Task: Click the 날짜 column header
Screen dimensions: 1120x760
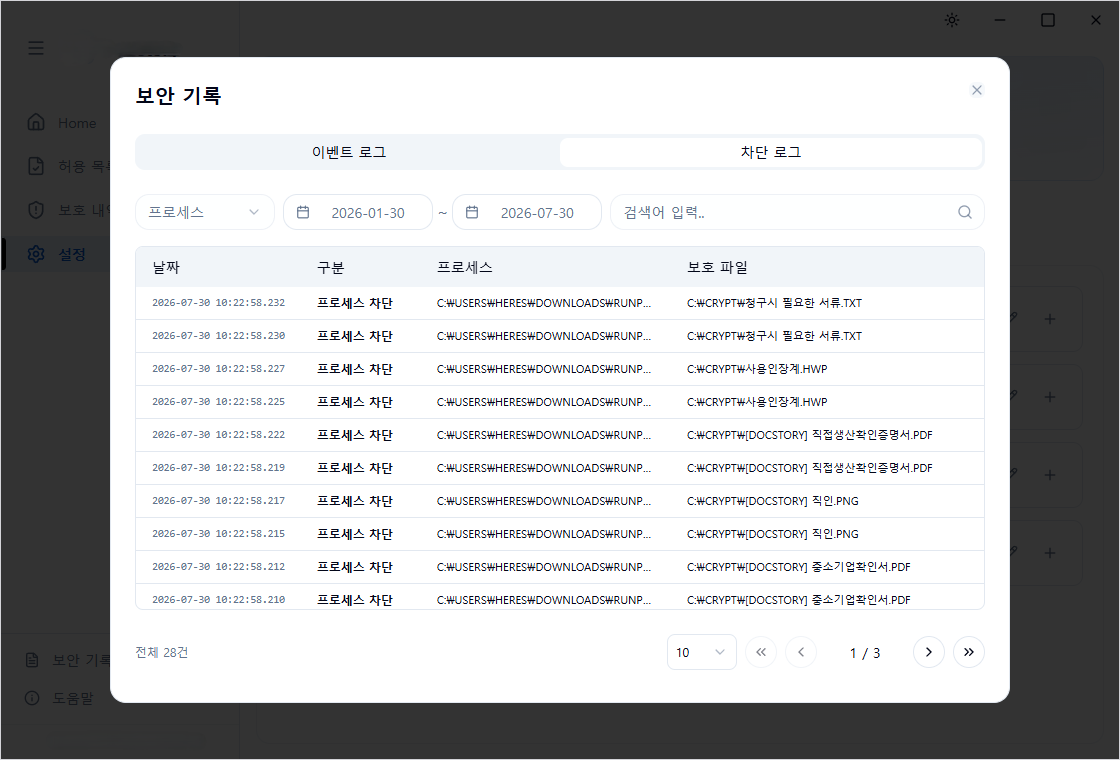Action: (x=166, y=267)
